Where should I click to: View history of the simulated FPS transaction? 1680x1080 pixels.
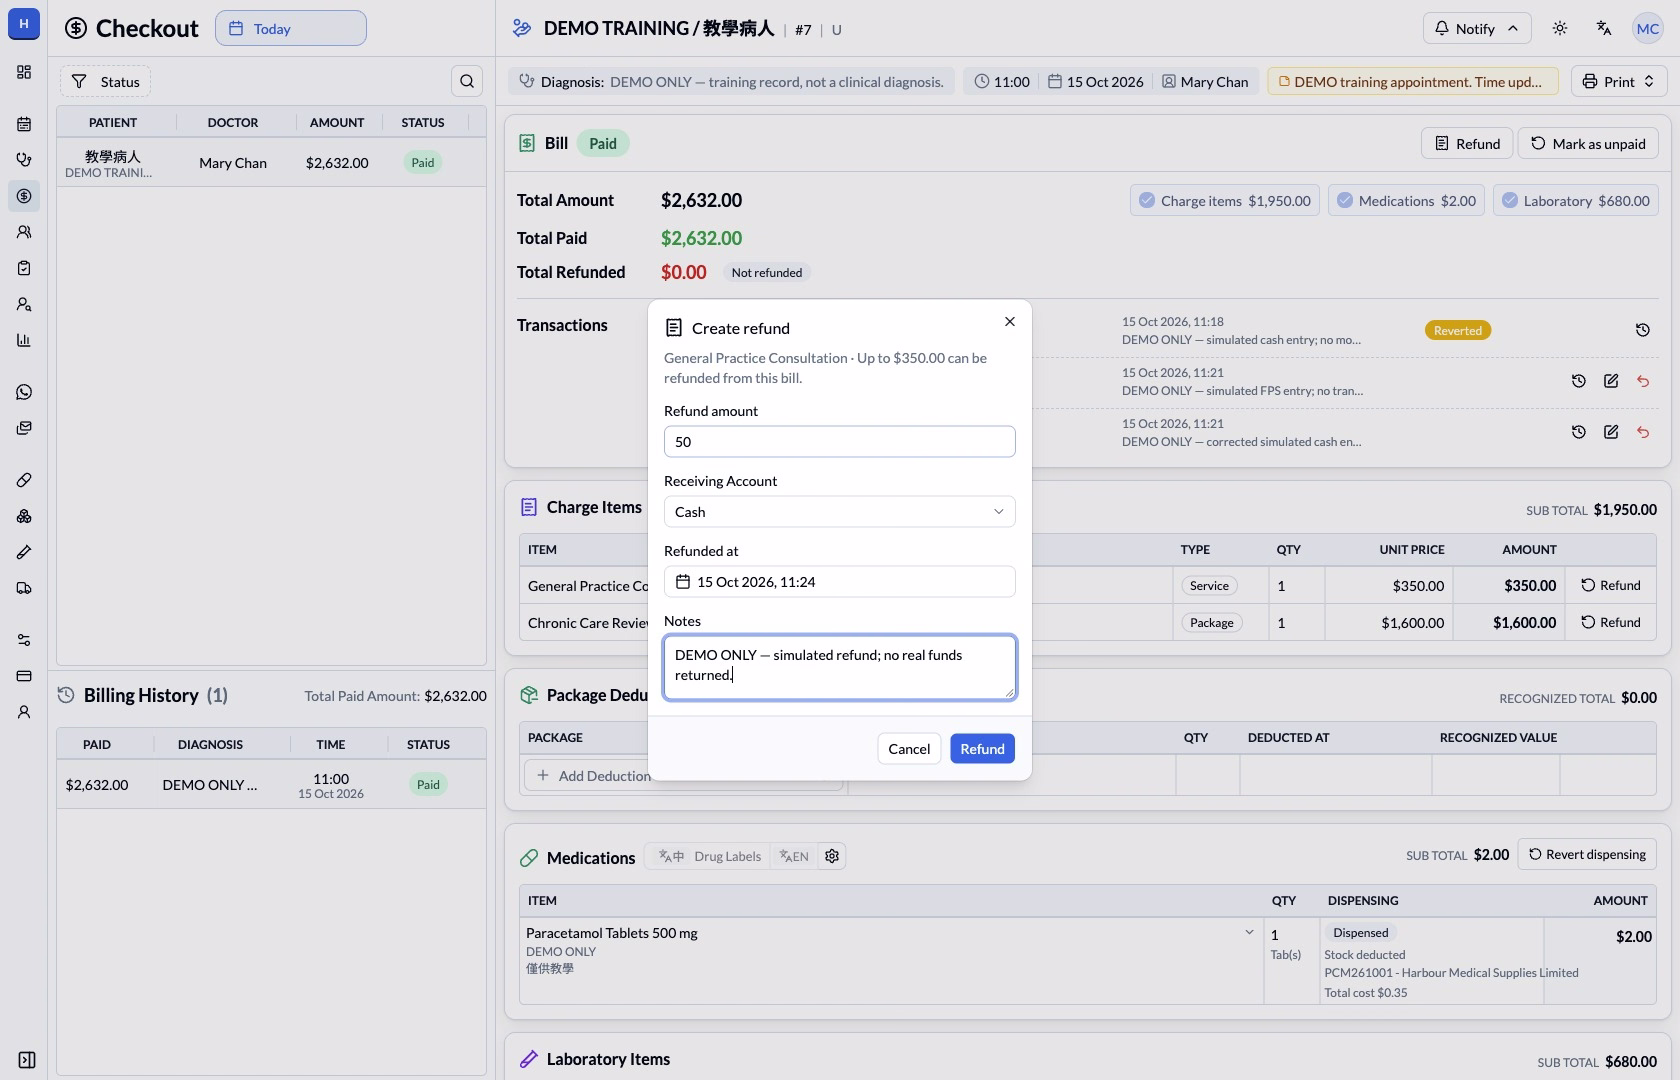point(1579,381)
